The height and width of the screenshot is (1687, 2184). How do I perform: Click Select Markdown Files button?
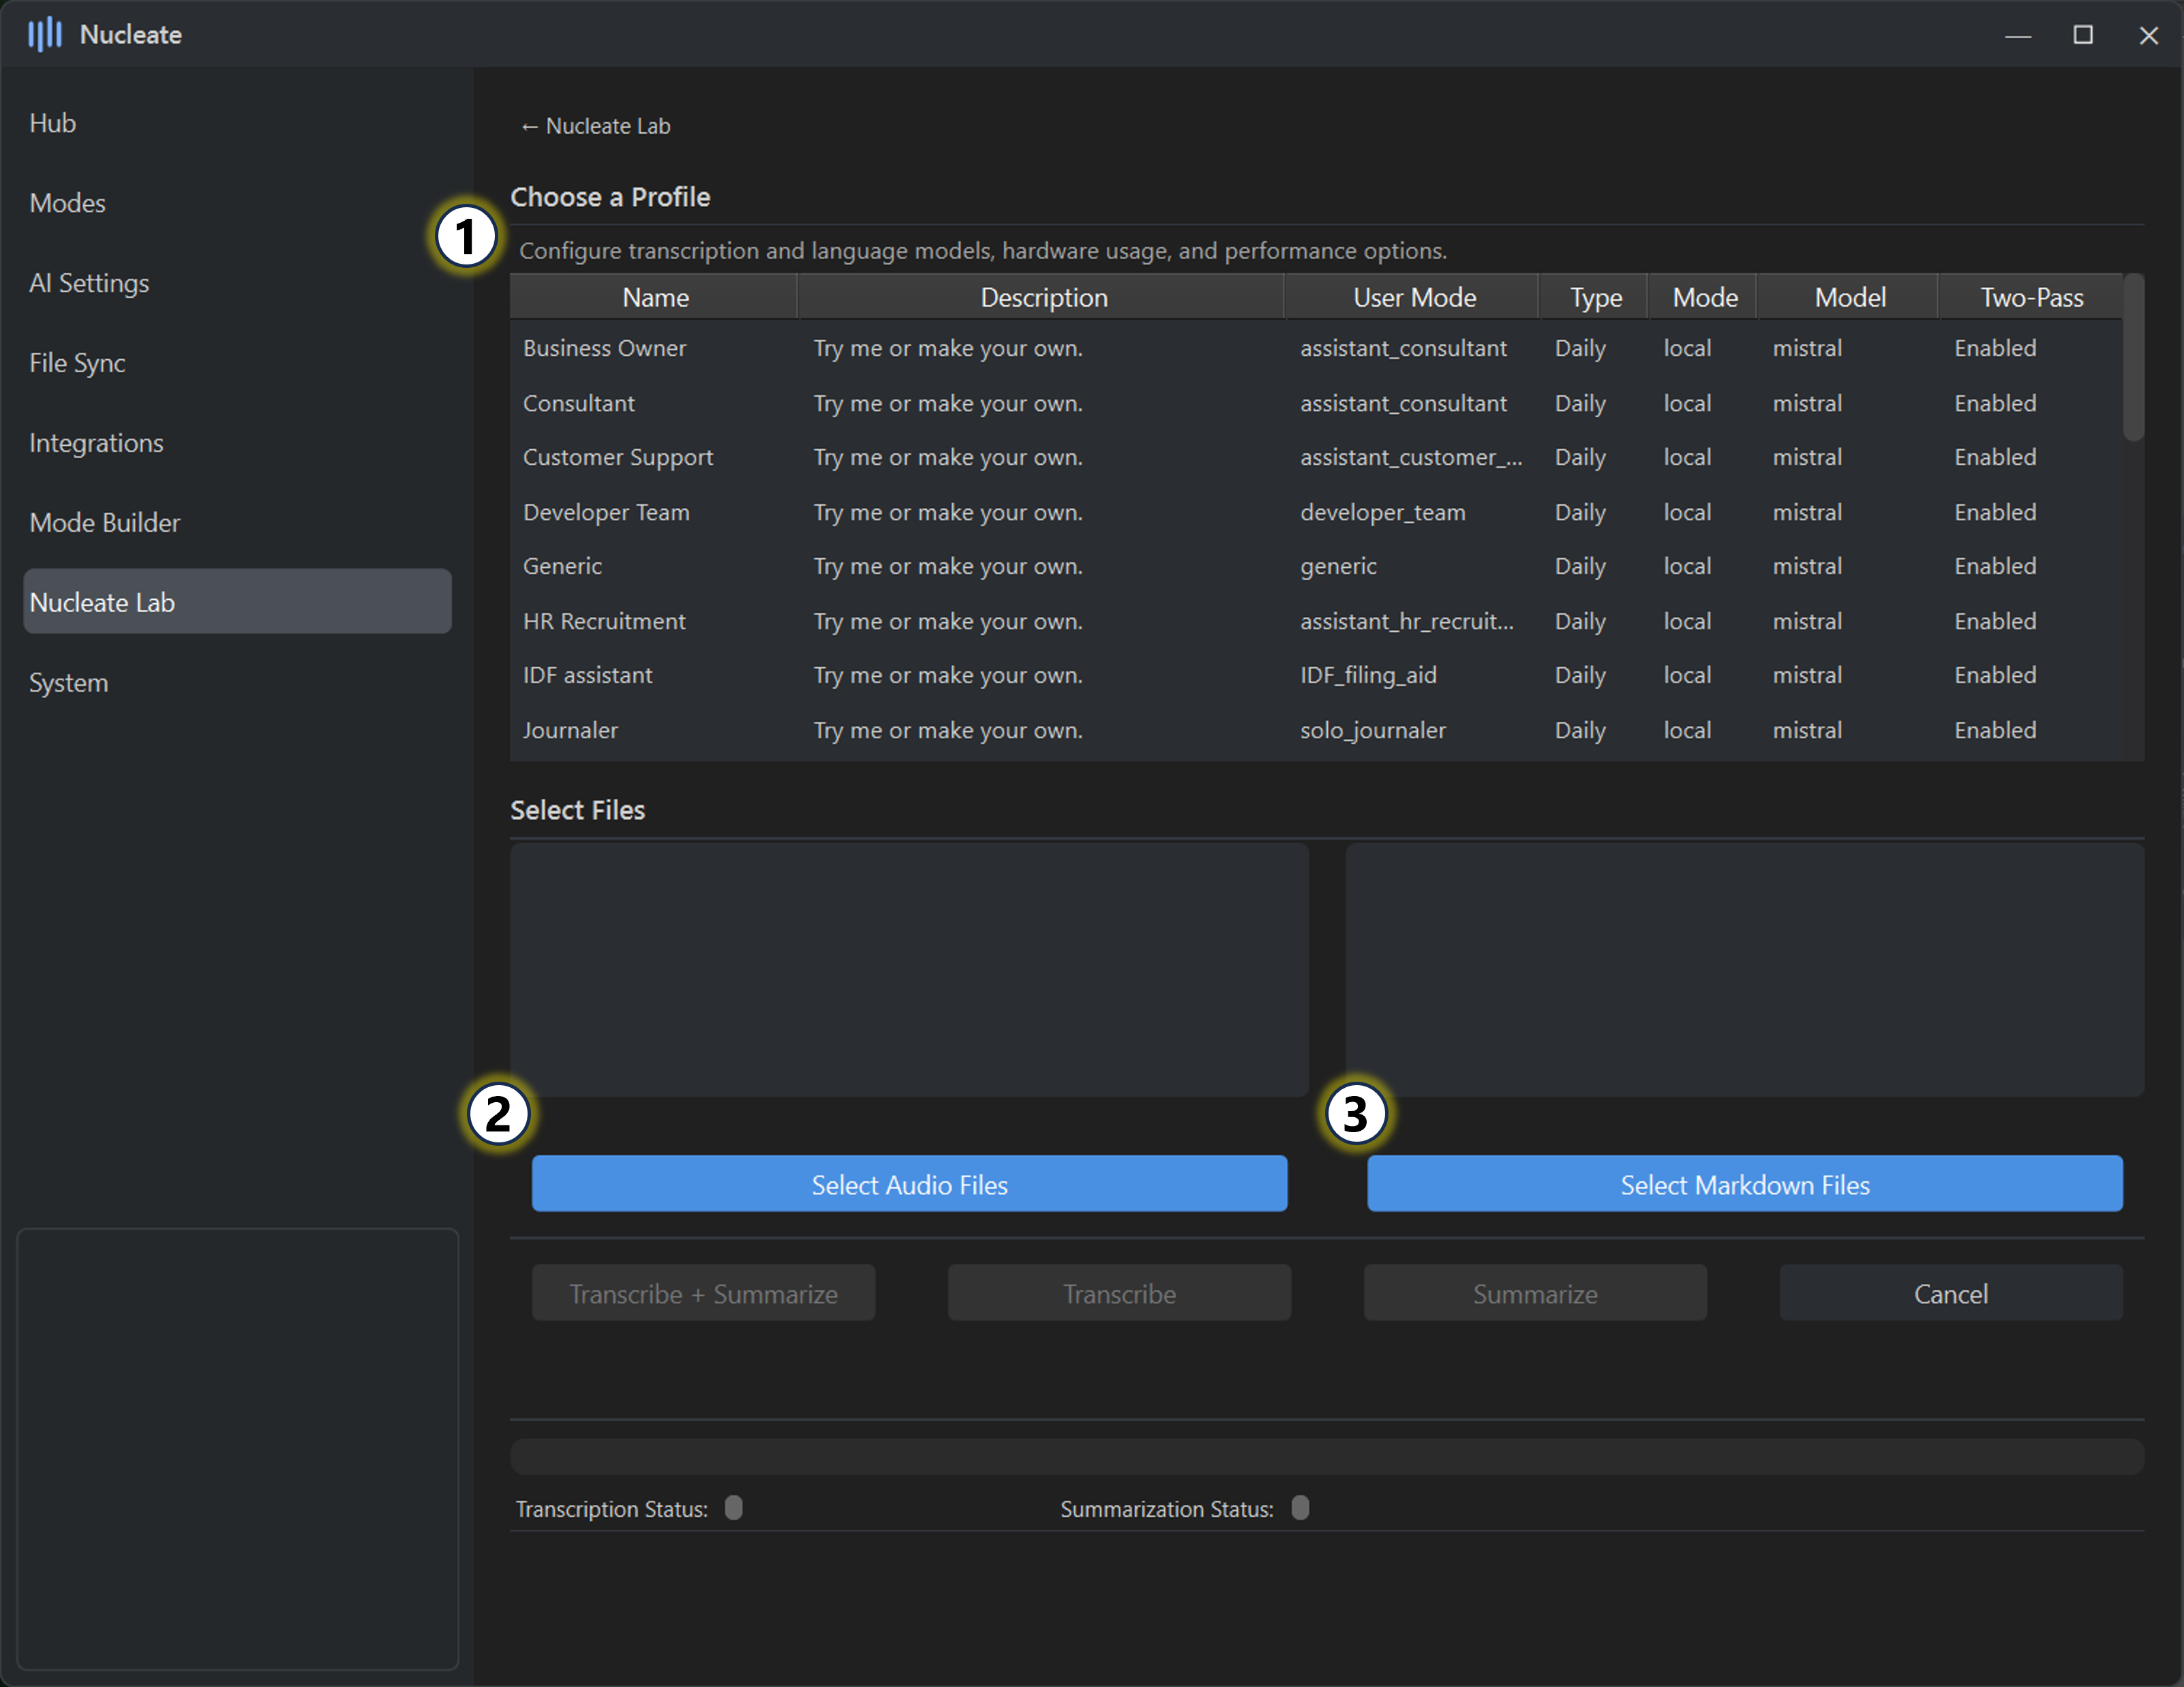[1744, 1184]
